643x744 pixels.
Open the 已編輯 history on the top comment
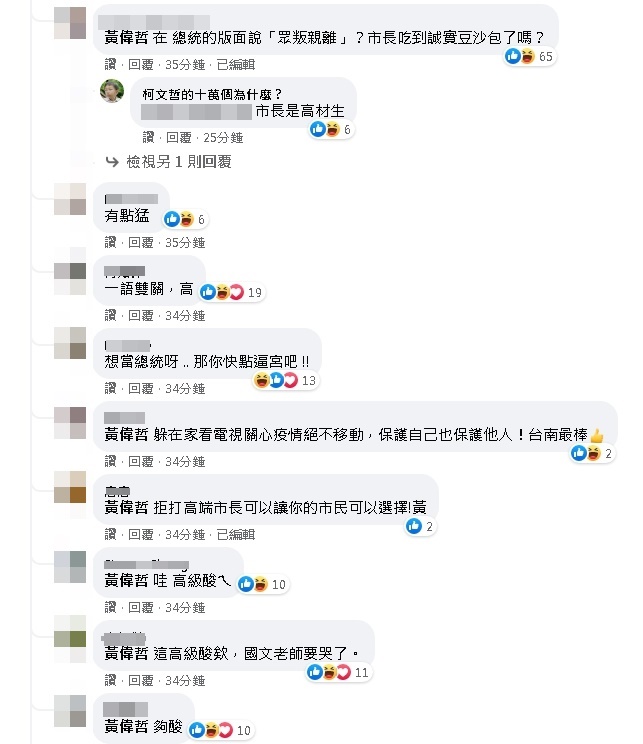pos(236,65)
